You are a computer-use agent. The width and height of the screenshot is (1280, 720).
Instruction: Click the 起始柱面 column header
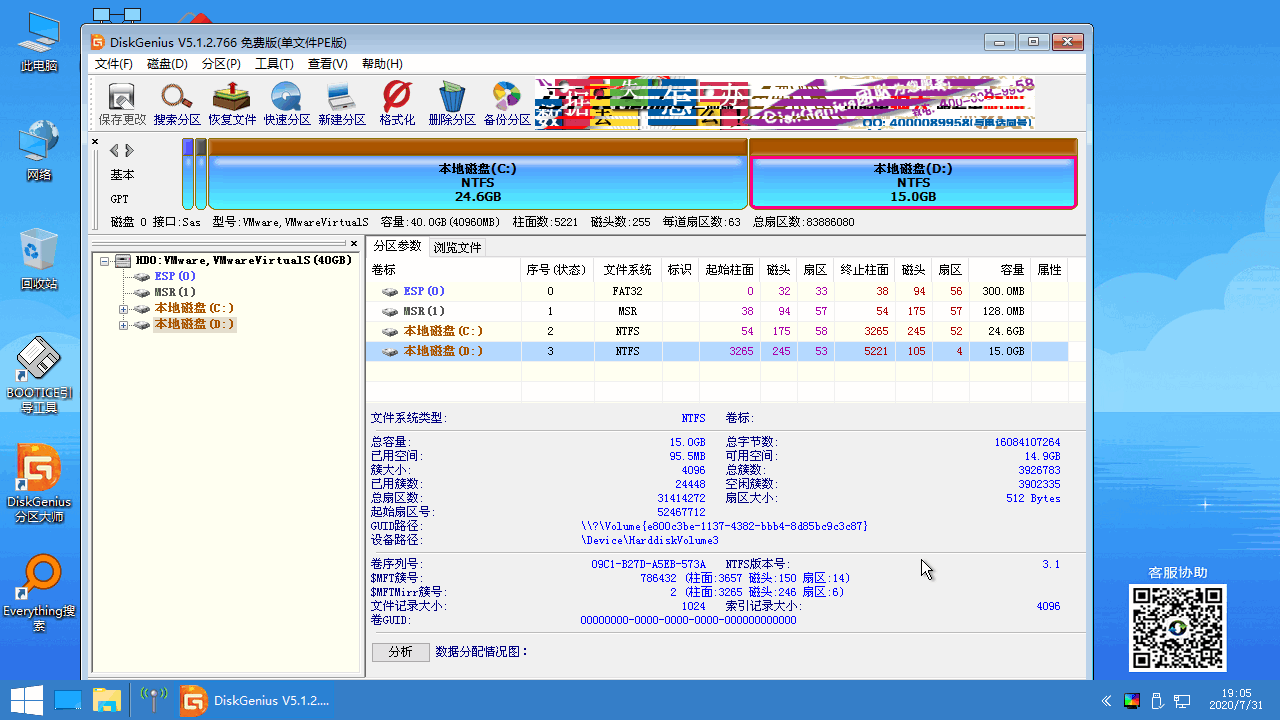pyautogui.click(x=729, y=270)
